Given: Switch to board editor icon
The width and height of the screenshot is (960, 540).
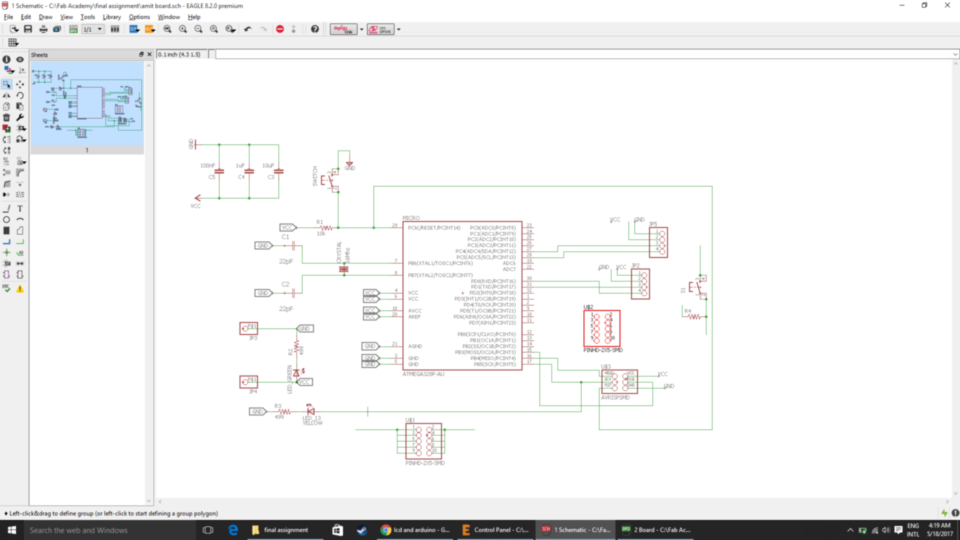Looking at the screenshot, I should point(73,29).
